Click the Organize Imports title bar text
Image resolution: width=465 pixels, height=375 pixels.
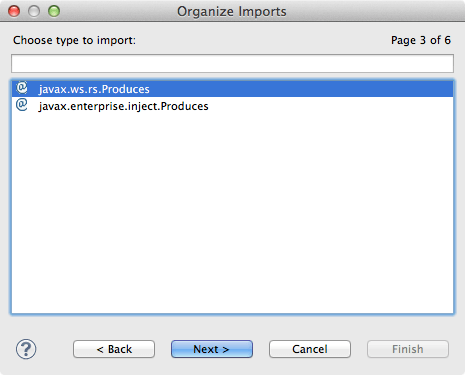[232, 11]
